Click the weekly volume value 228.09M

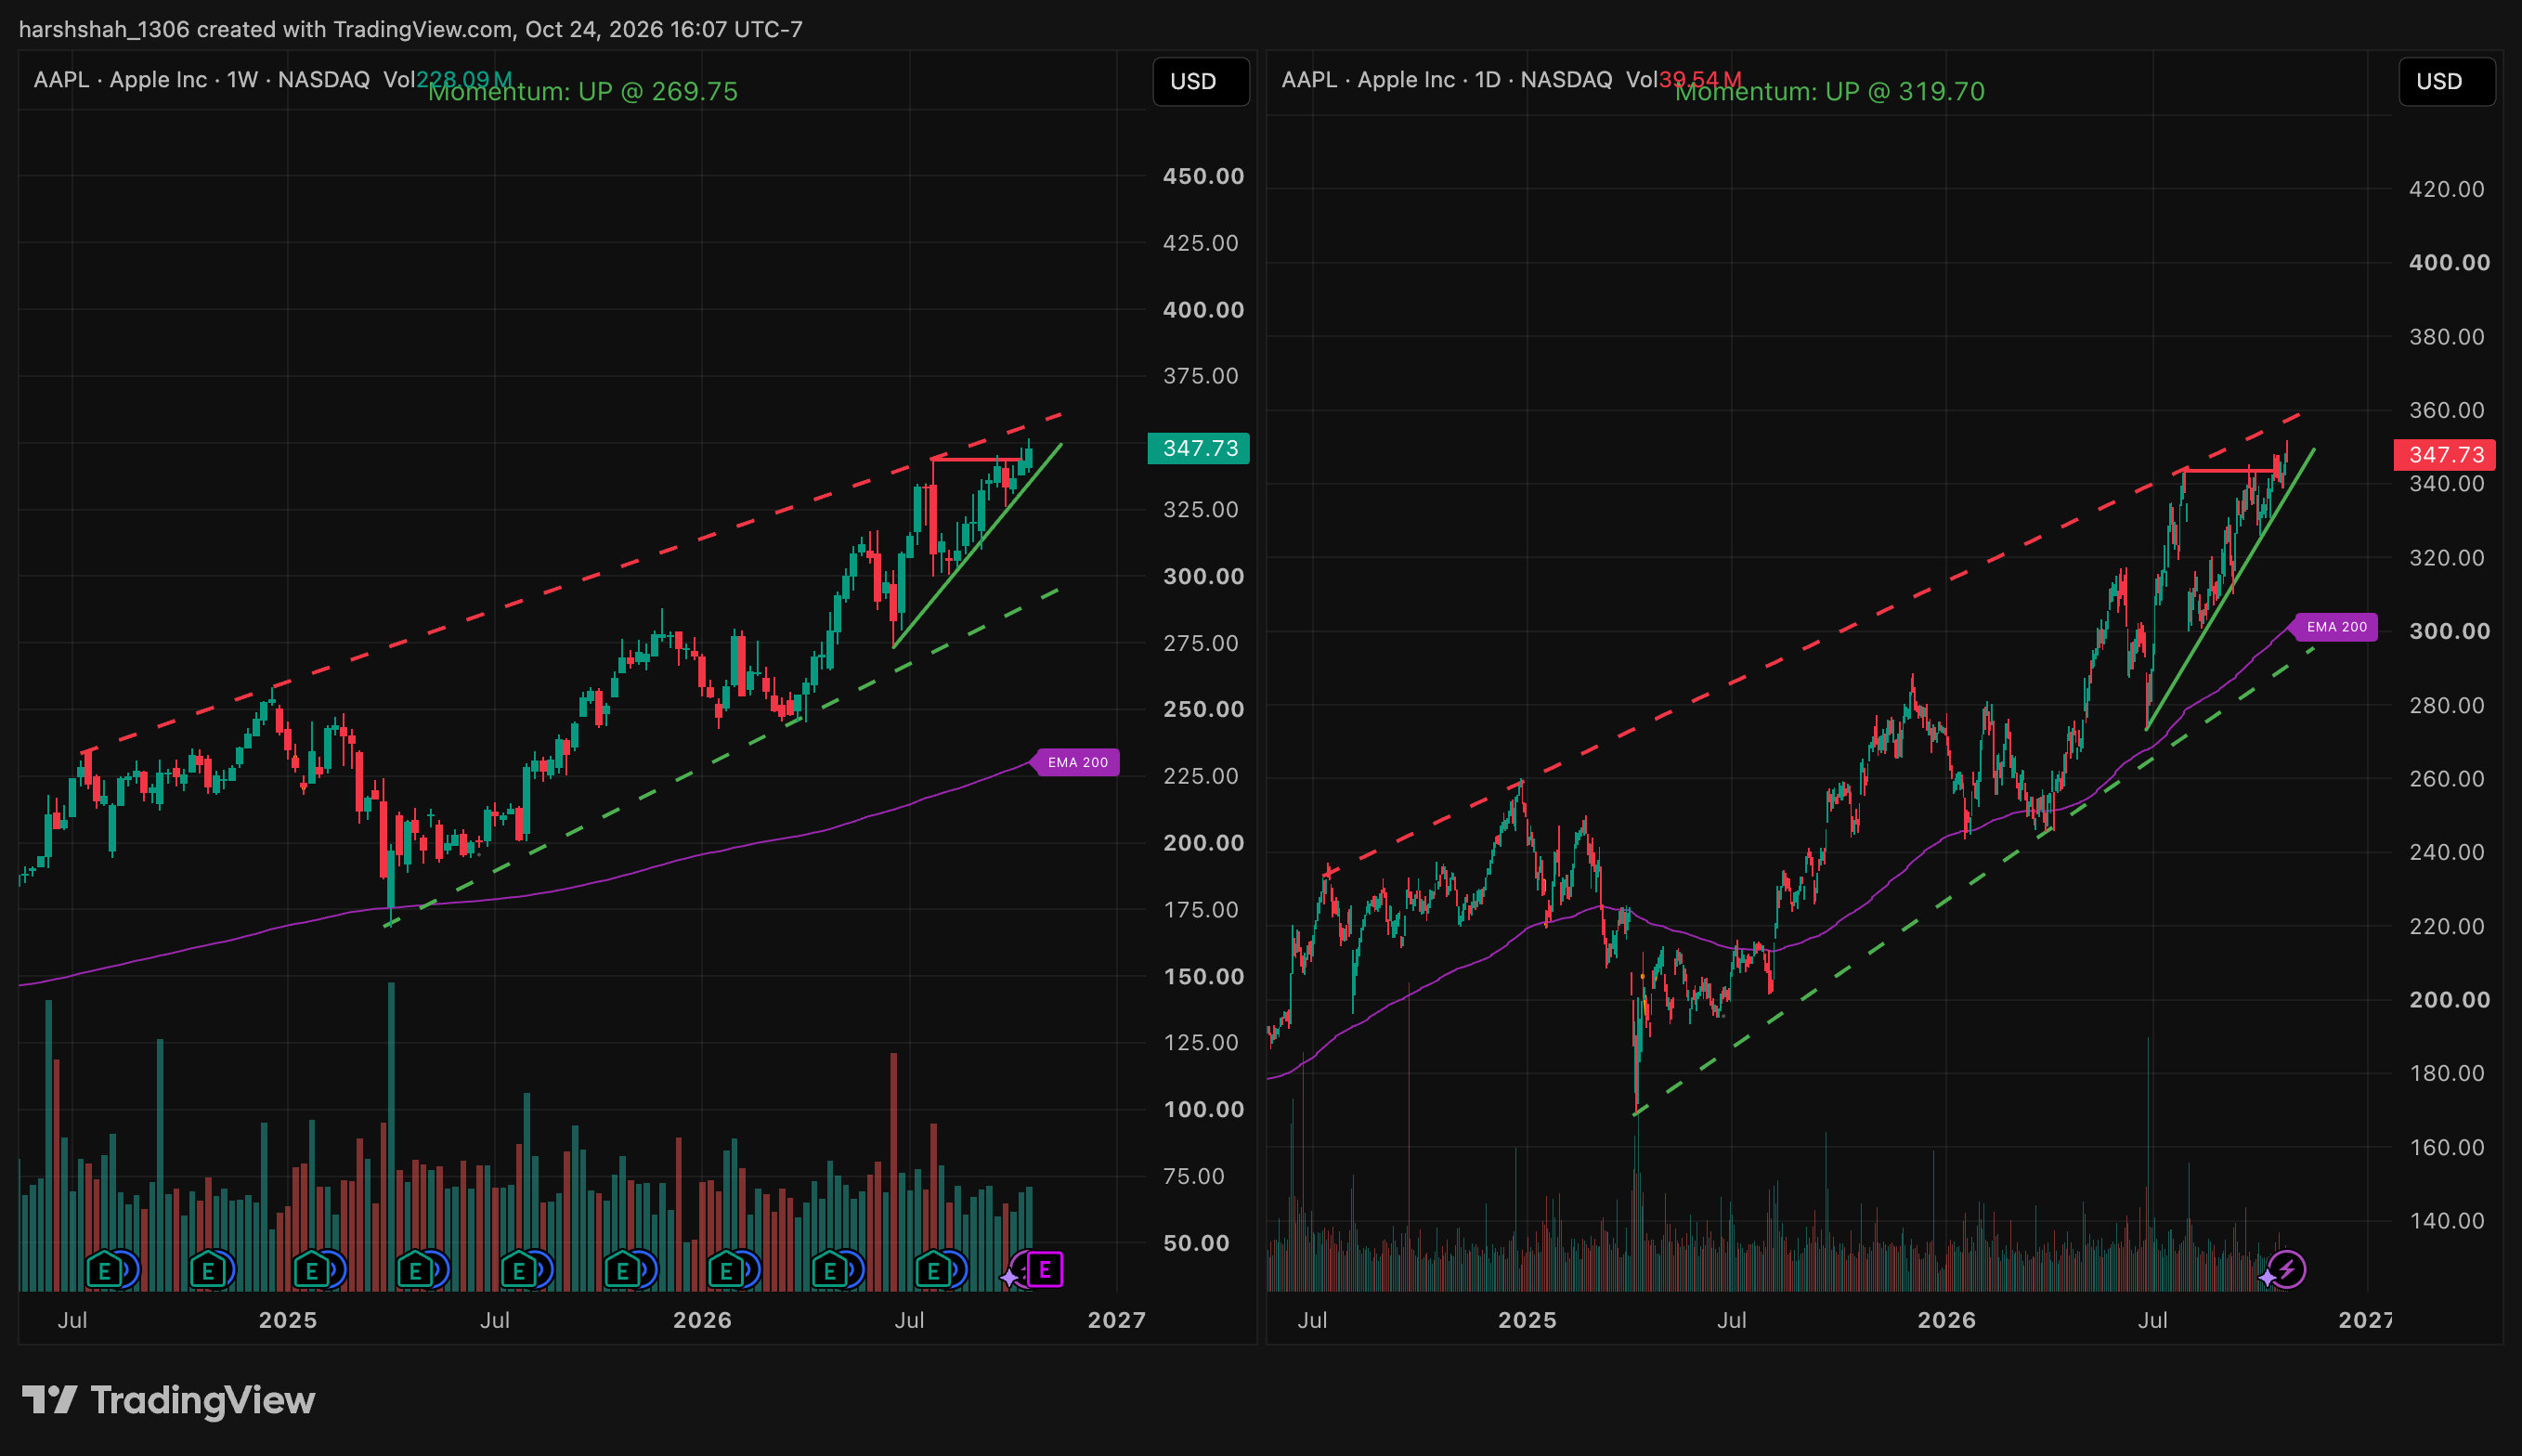464,79
